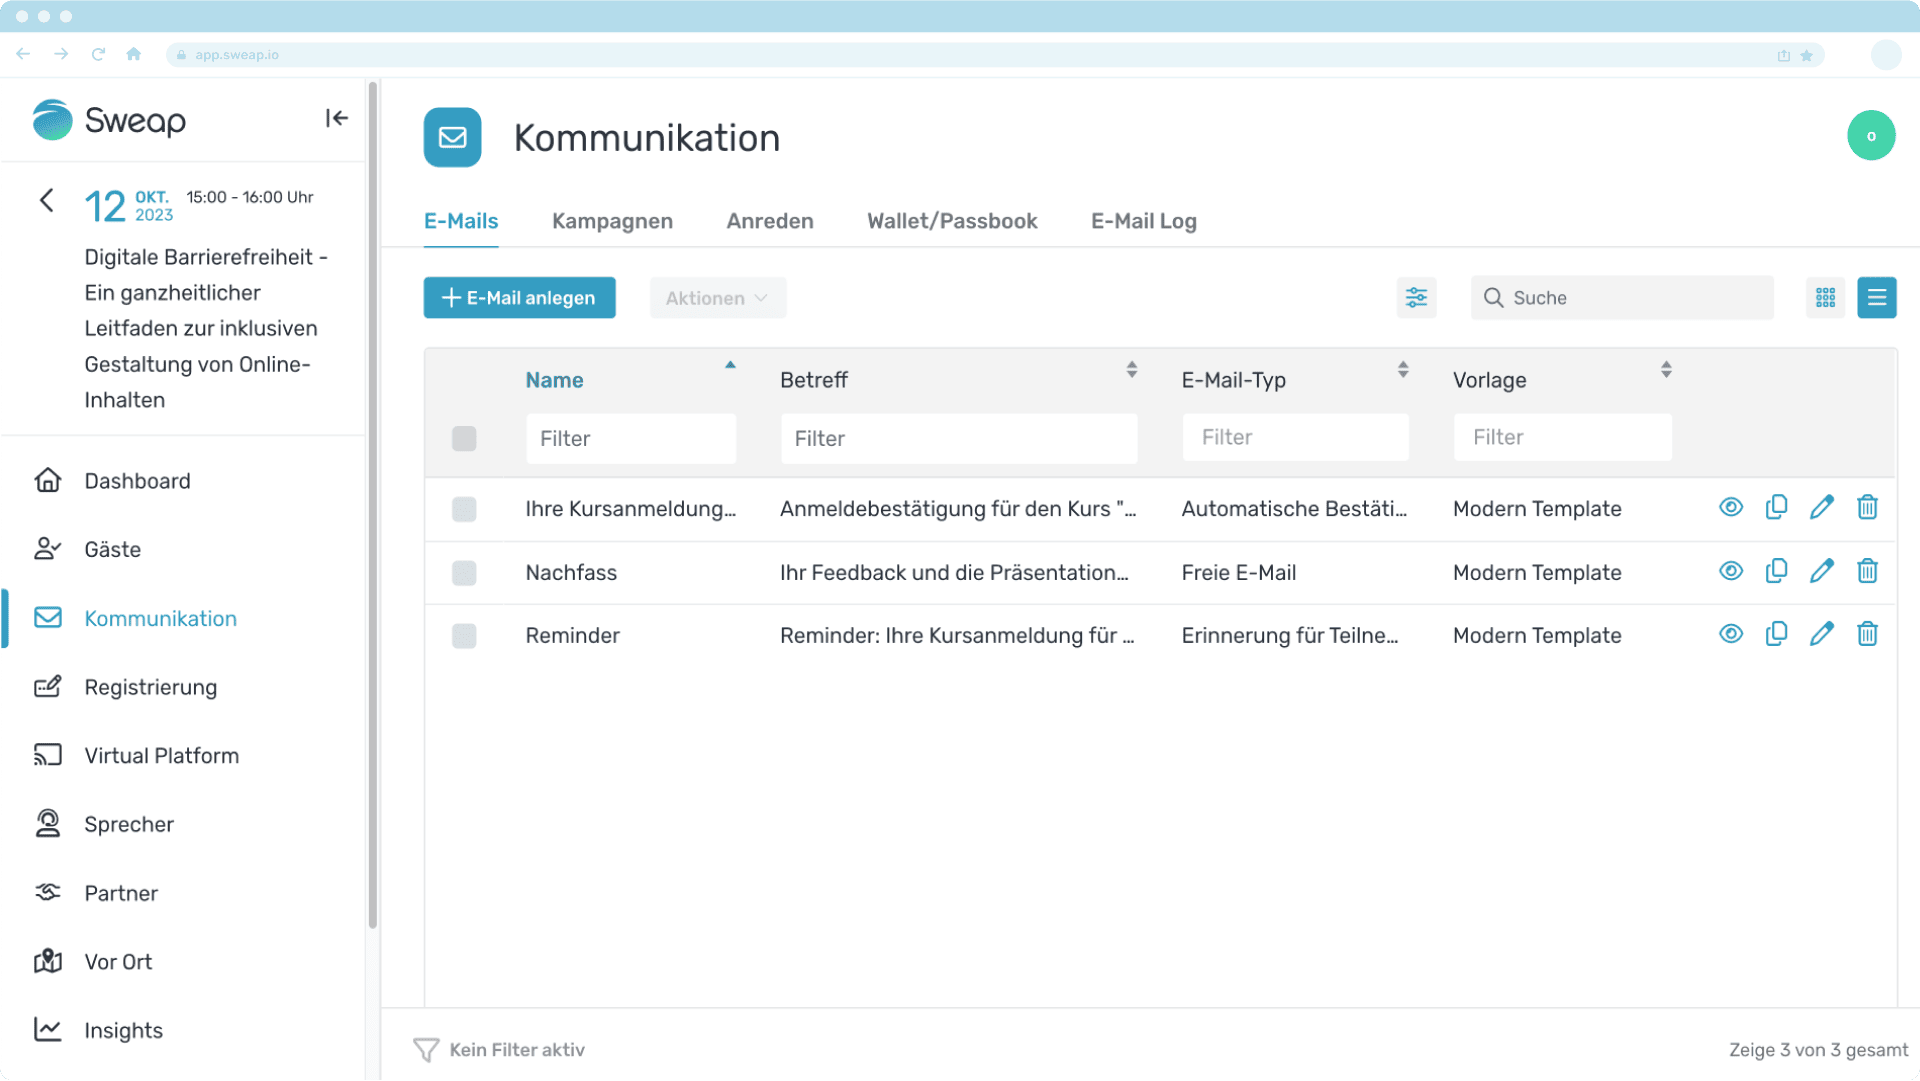Delete the Nachfass email
The image size is (1920, 1081).
click(x=1867, y=571)
